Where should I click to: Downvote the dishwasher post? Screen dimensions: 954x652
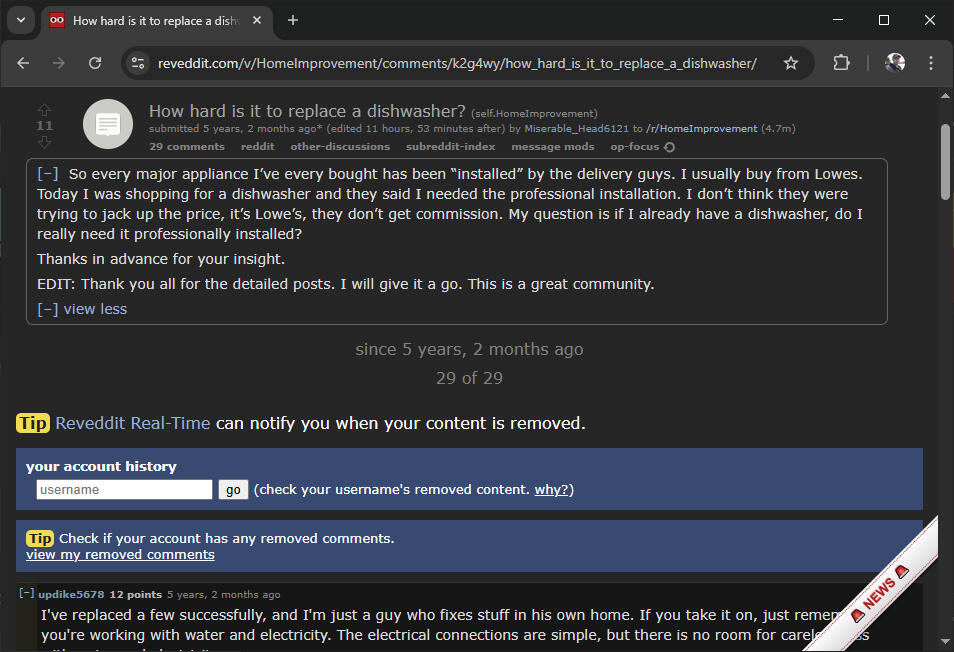click(44, 142)
